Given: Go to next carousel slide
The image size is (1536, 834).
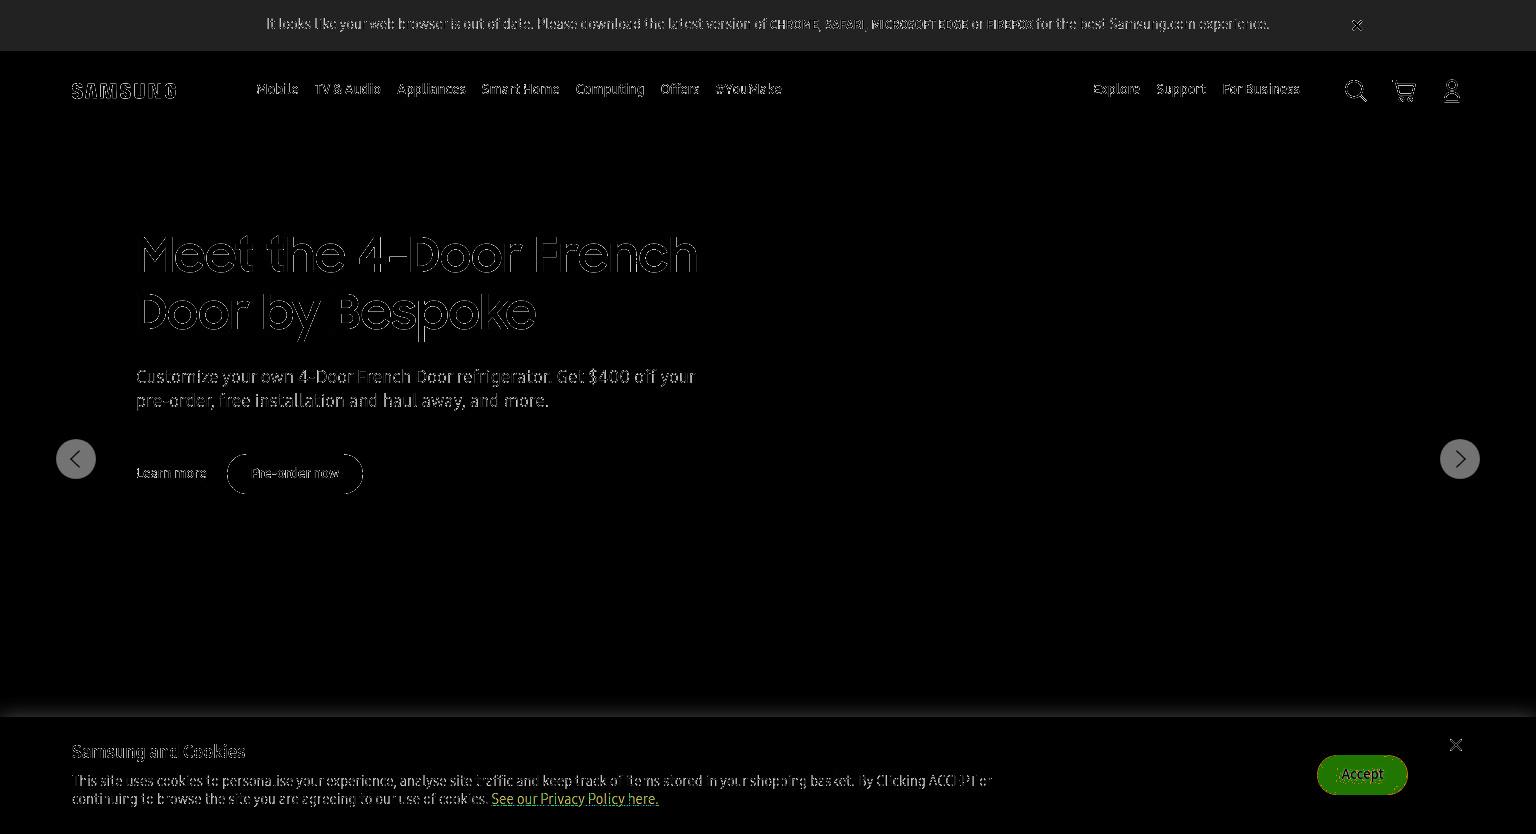Looking at the screenshot, I should point(1460,459).
